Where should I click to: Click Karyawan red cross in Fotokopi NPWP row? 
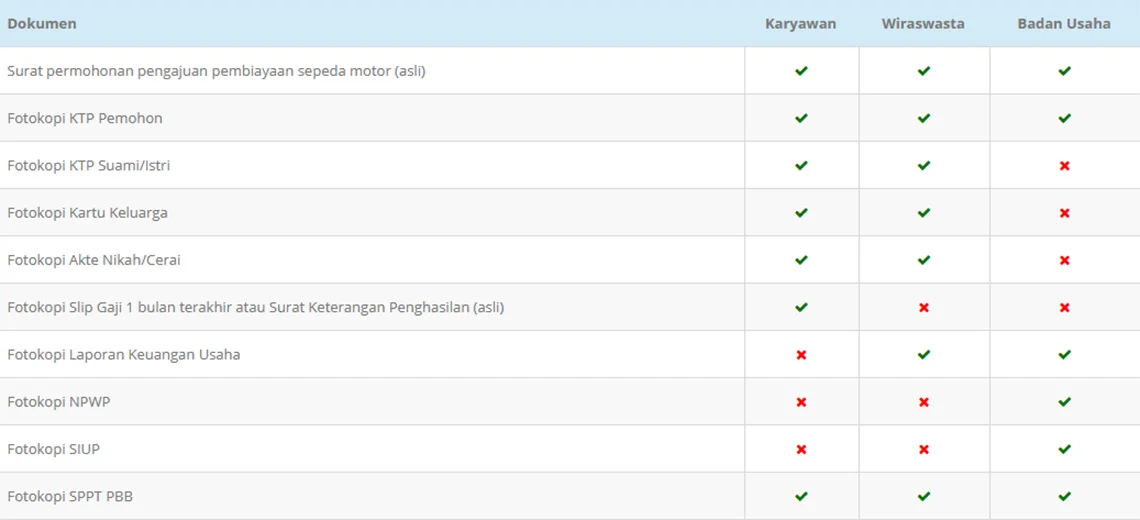pos(801,402)
